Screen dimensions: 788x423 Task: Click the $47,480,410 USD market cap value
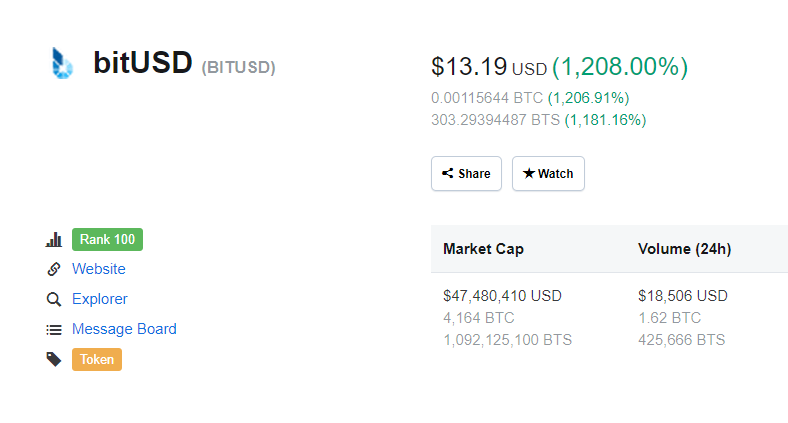[x=503, y=296]
